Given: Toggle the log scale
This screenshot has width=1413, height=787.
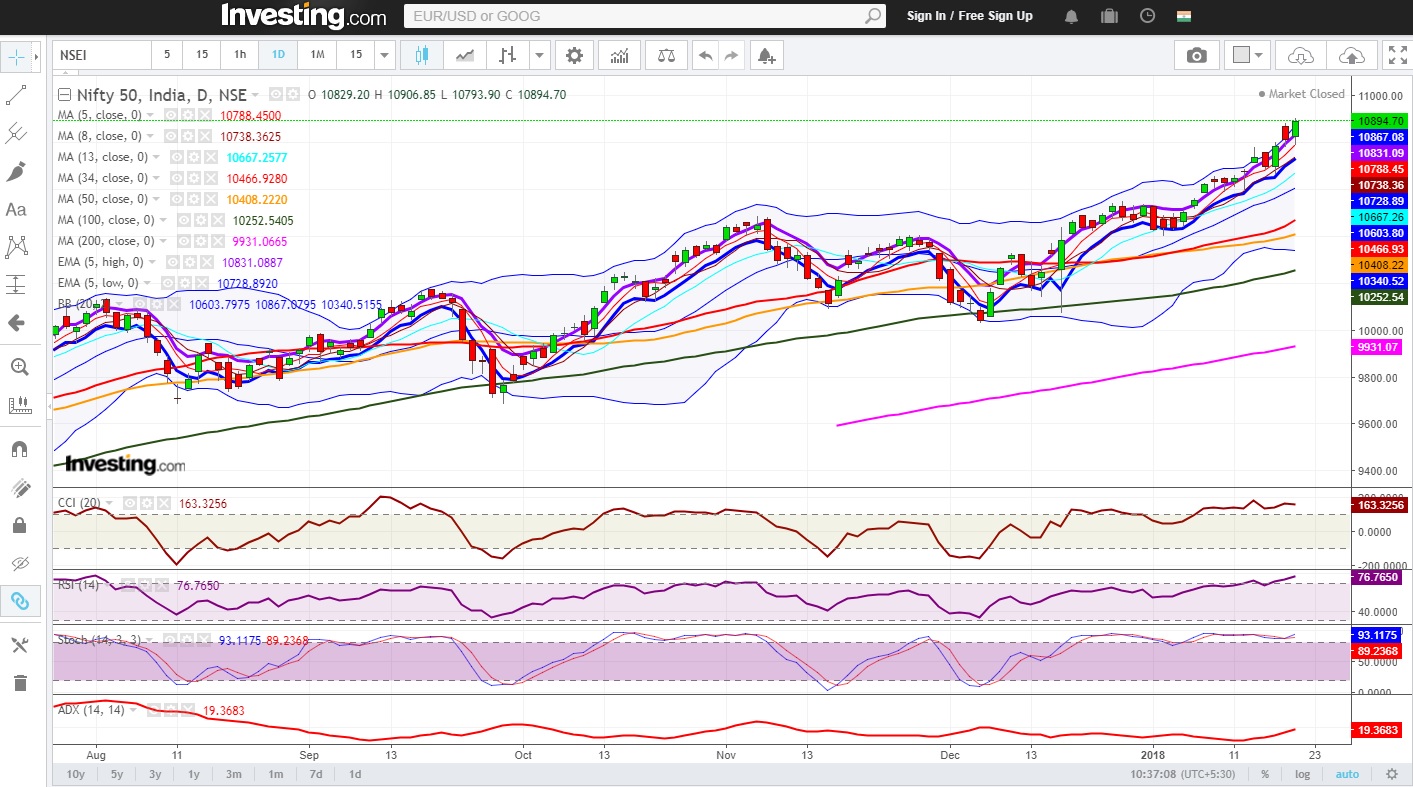Looking at the screenshot, I should click(1302, 774).
